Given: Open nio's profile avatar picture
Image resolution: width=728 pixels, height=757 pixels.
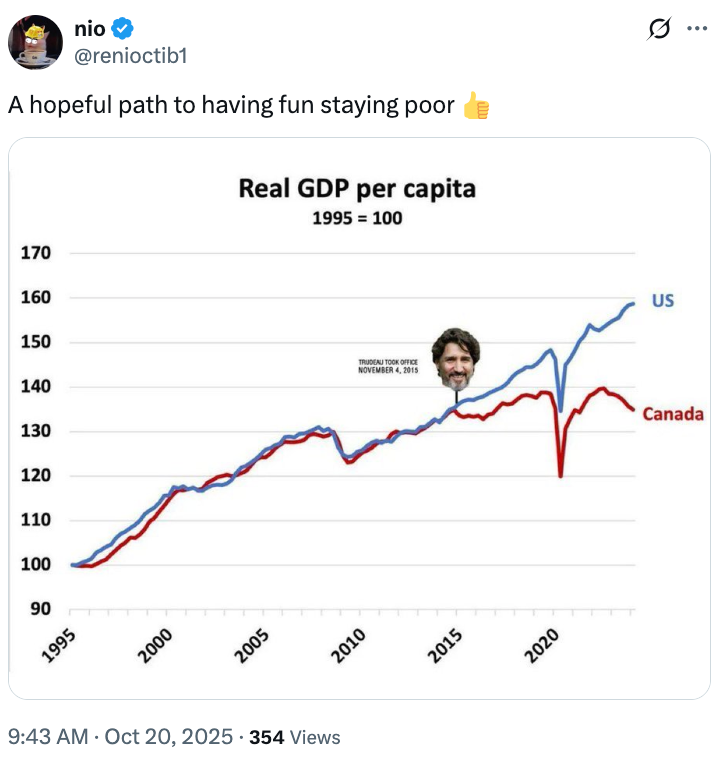Looking at the screenshot, I should (34, 42).
